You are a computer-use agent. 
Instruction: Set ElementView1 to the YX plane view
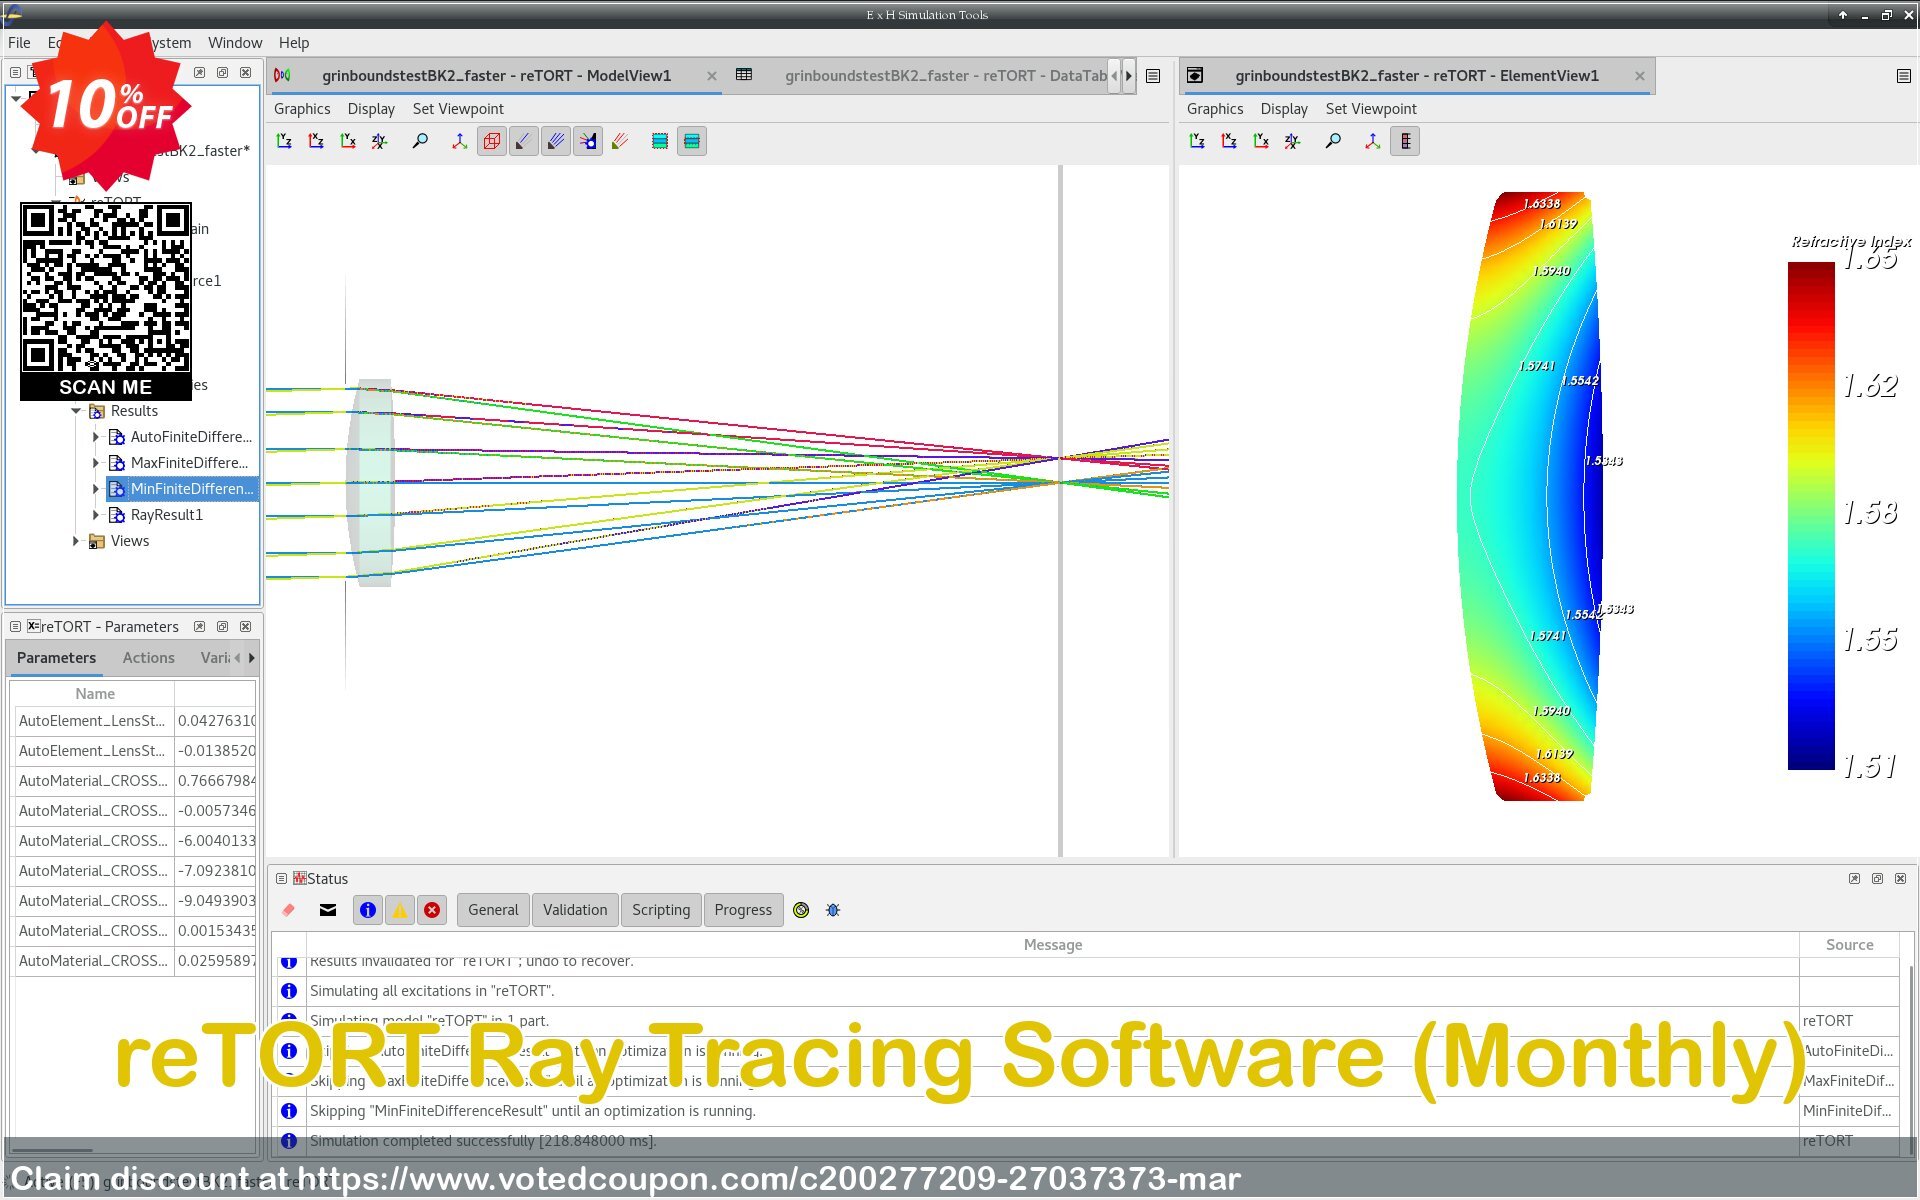coord(1261,141)
